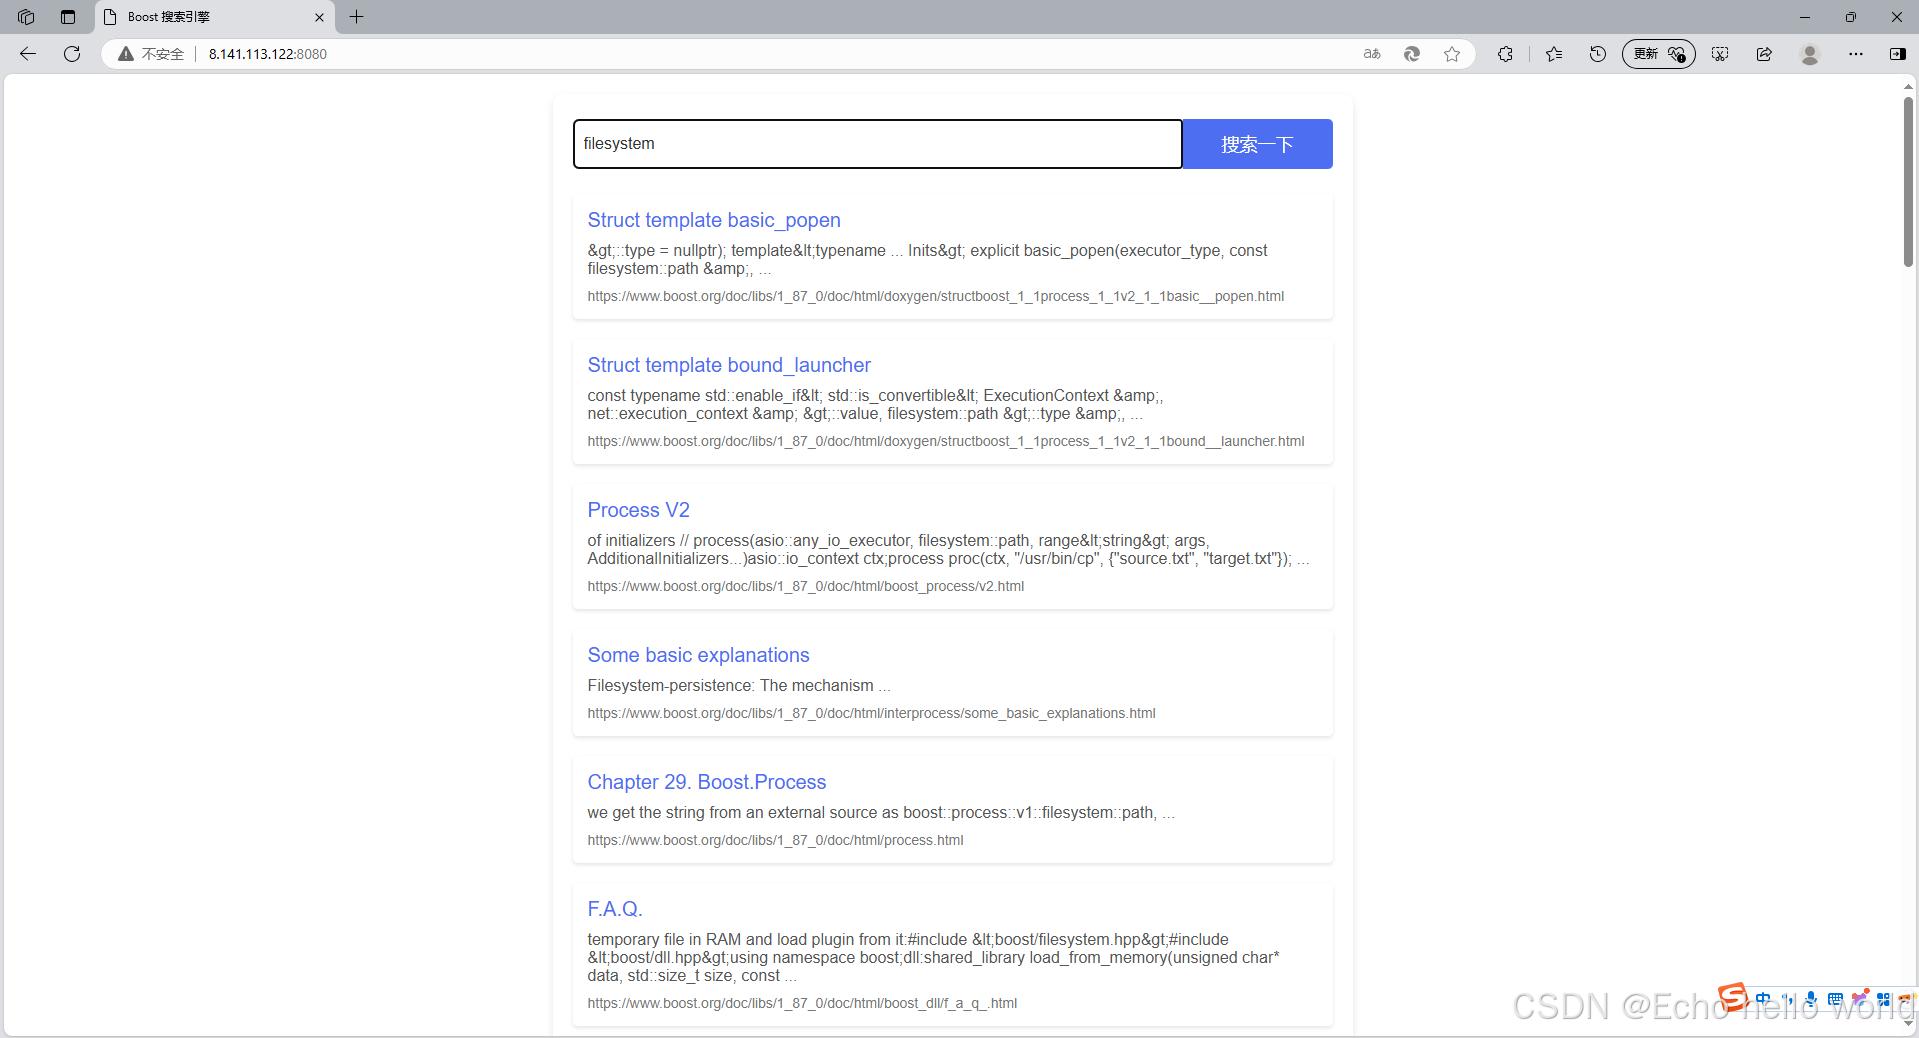Click the basic__popen.html URL text
The image size is (1919, 1038).
(x=936, y=296)
